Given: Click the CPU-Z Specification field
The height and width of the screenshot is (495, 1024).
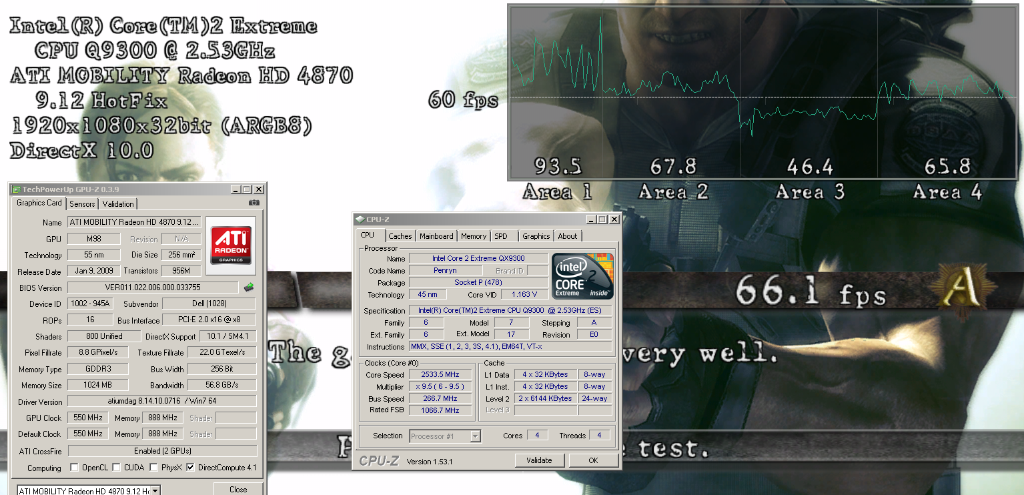Looking at the screenshot, I should tap(511, 310).
